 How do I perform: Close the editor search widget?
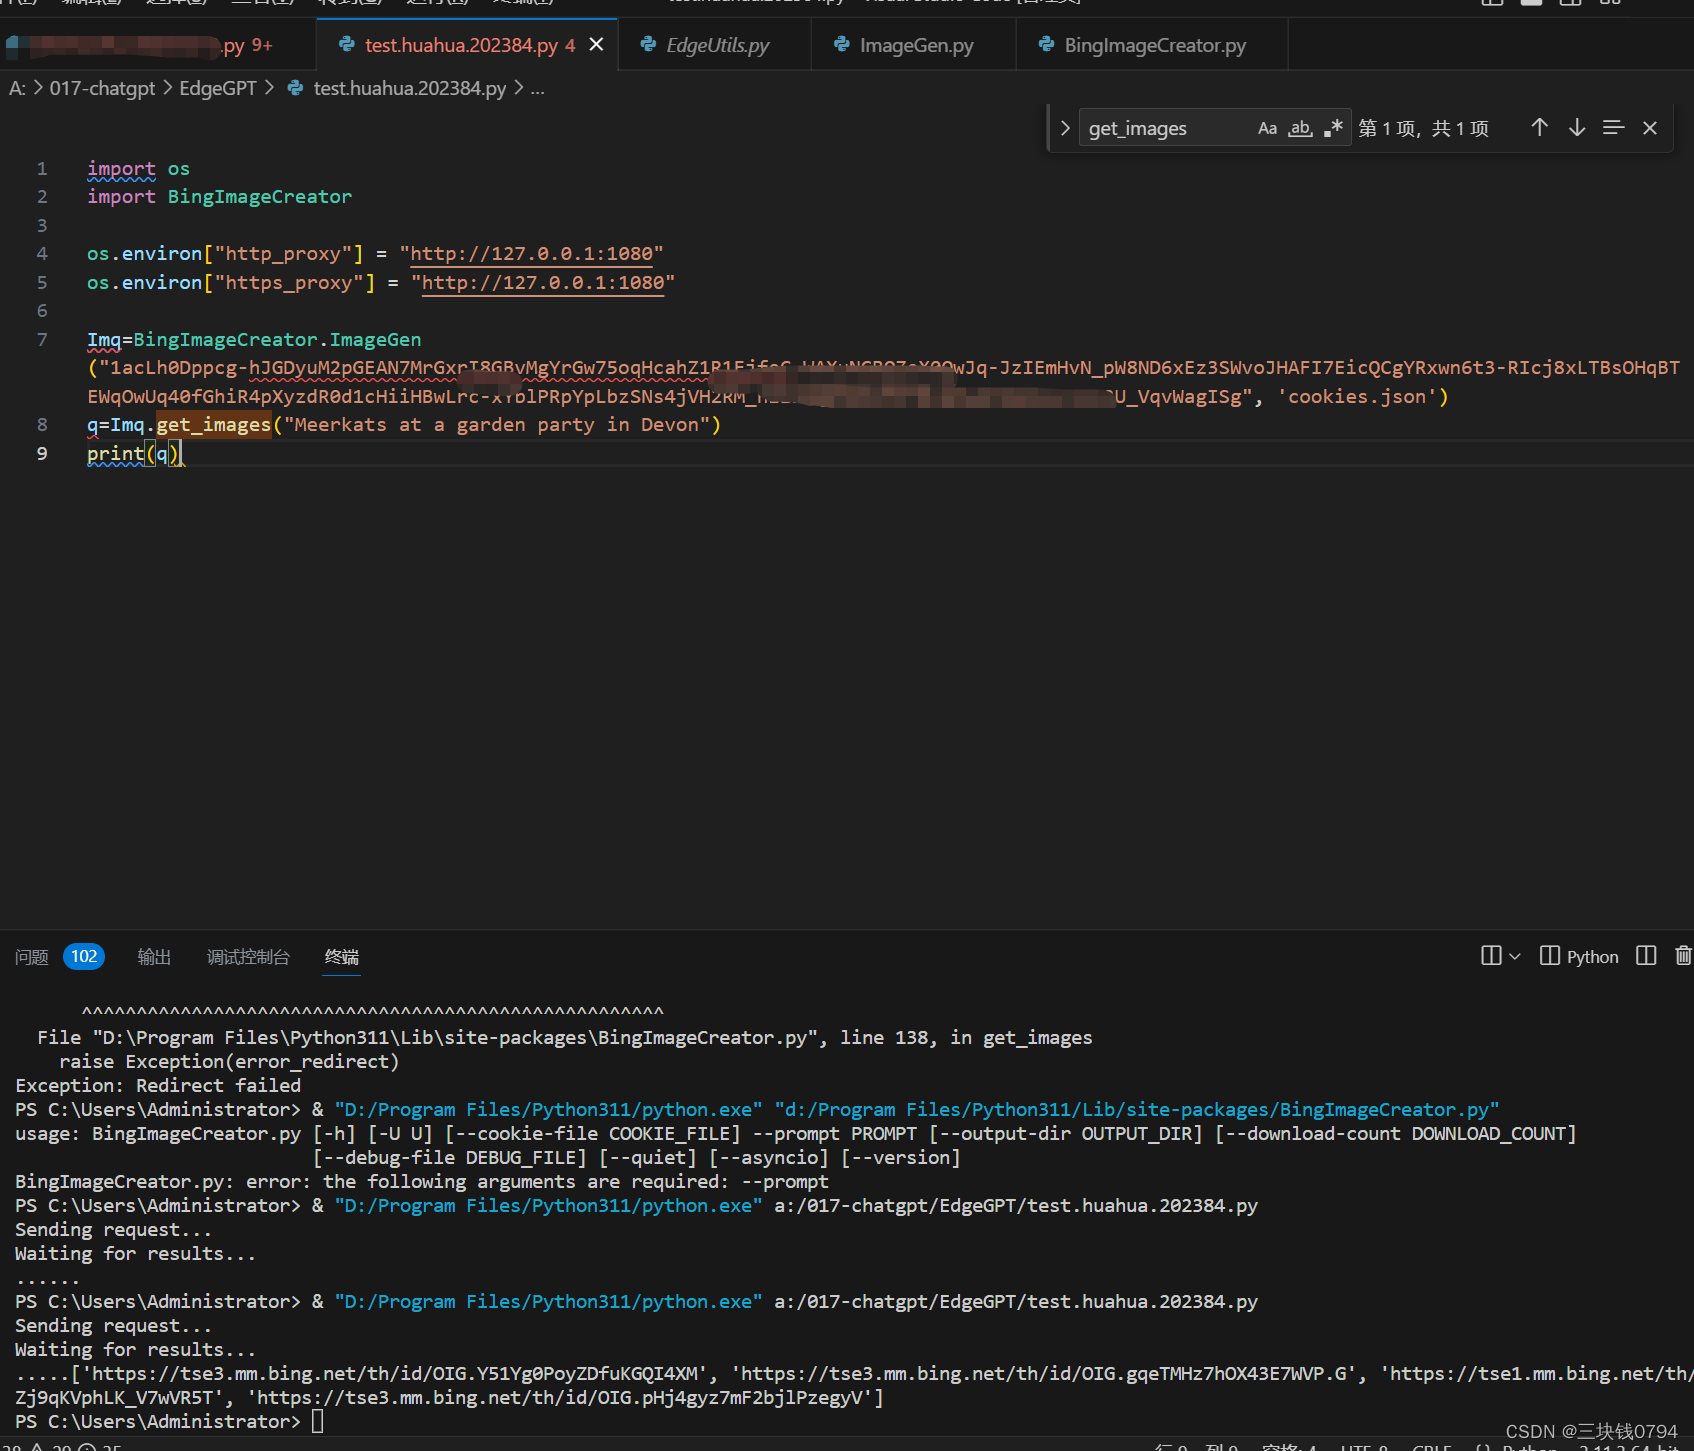point(1650,127)
